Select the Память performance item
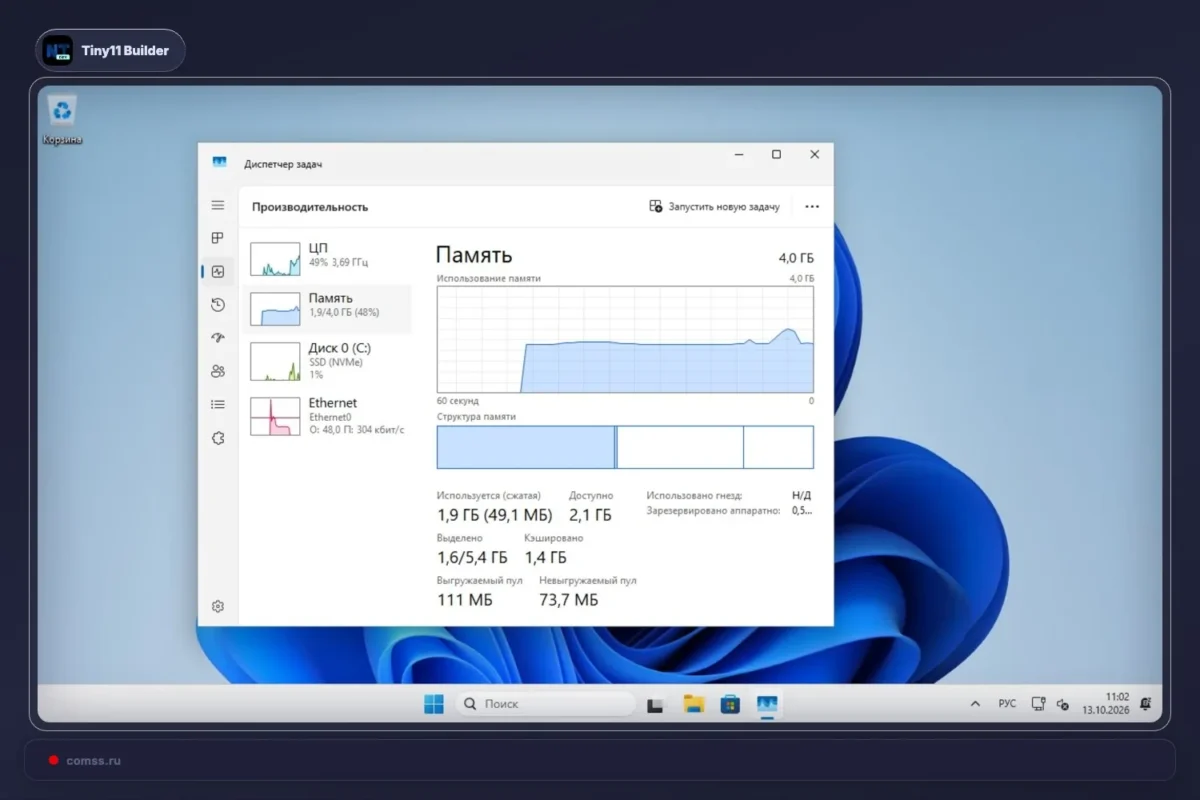Viewport: 1200px width, 800px height. pyautogui.click(x=327, y=308)
